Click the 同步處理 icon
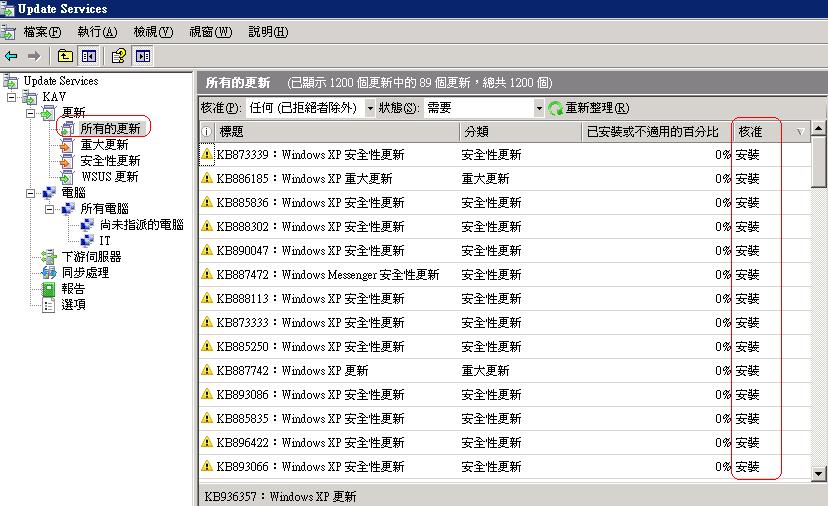 click(49, 273)
